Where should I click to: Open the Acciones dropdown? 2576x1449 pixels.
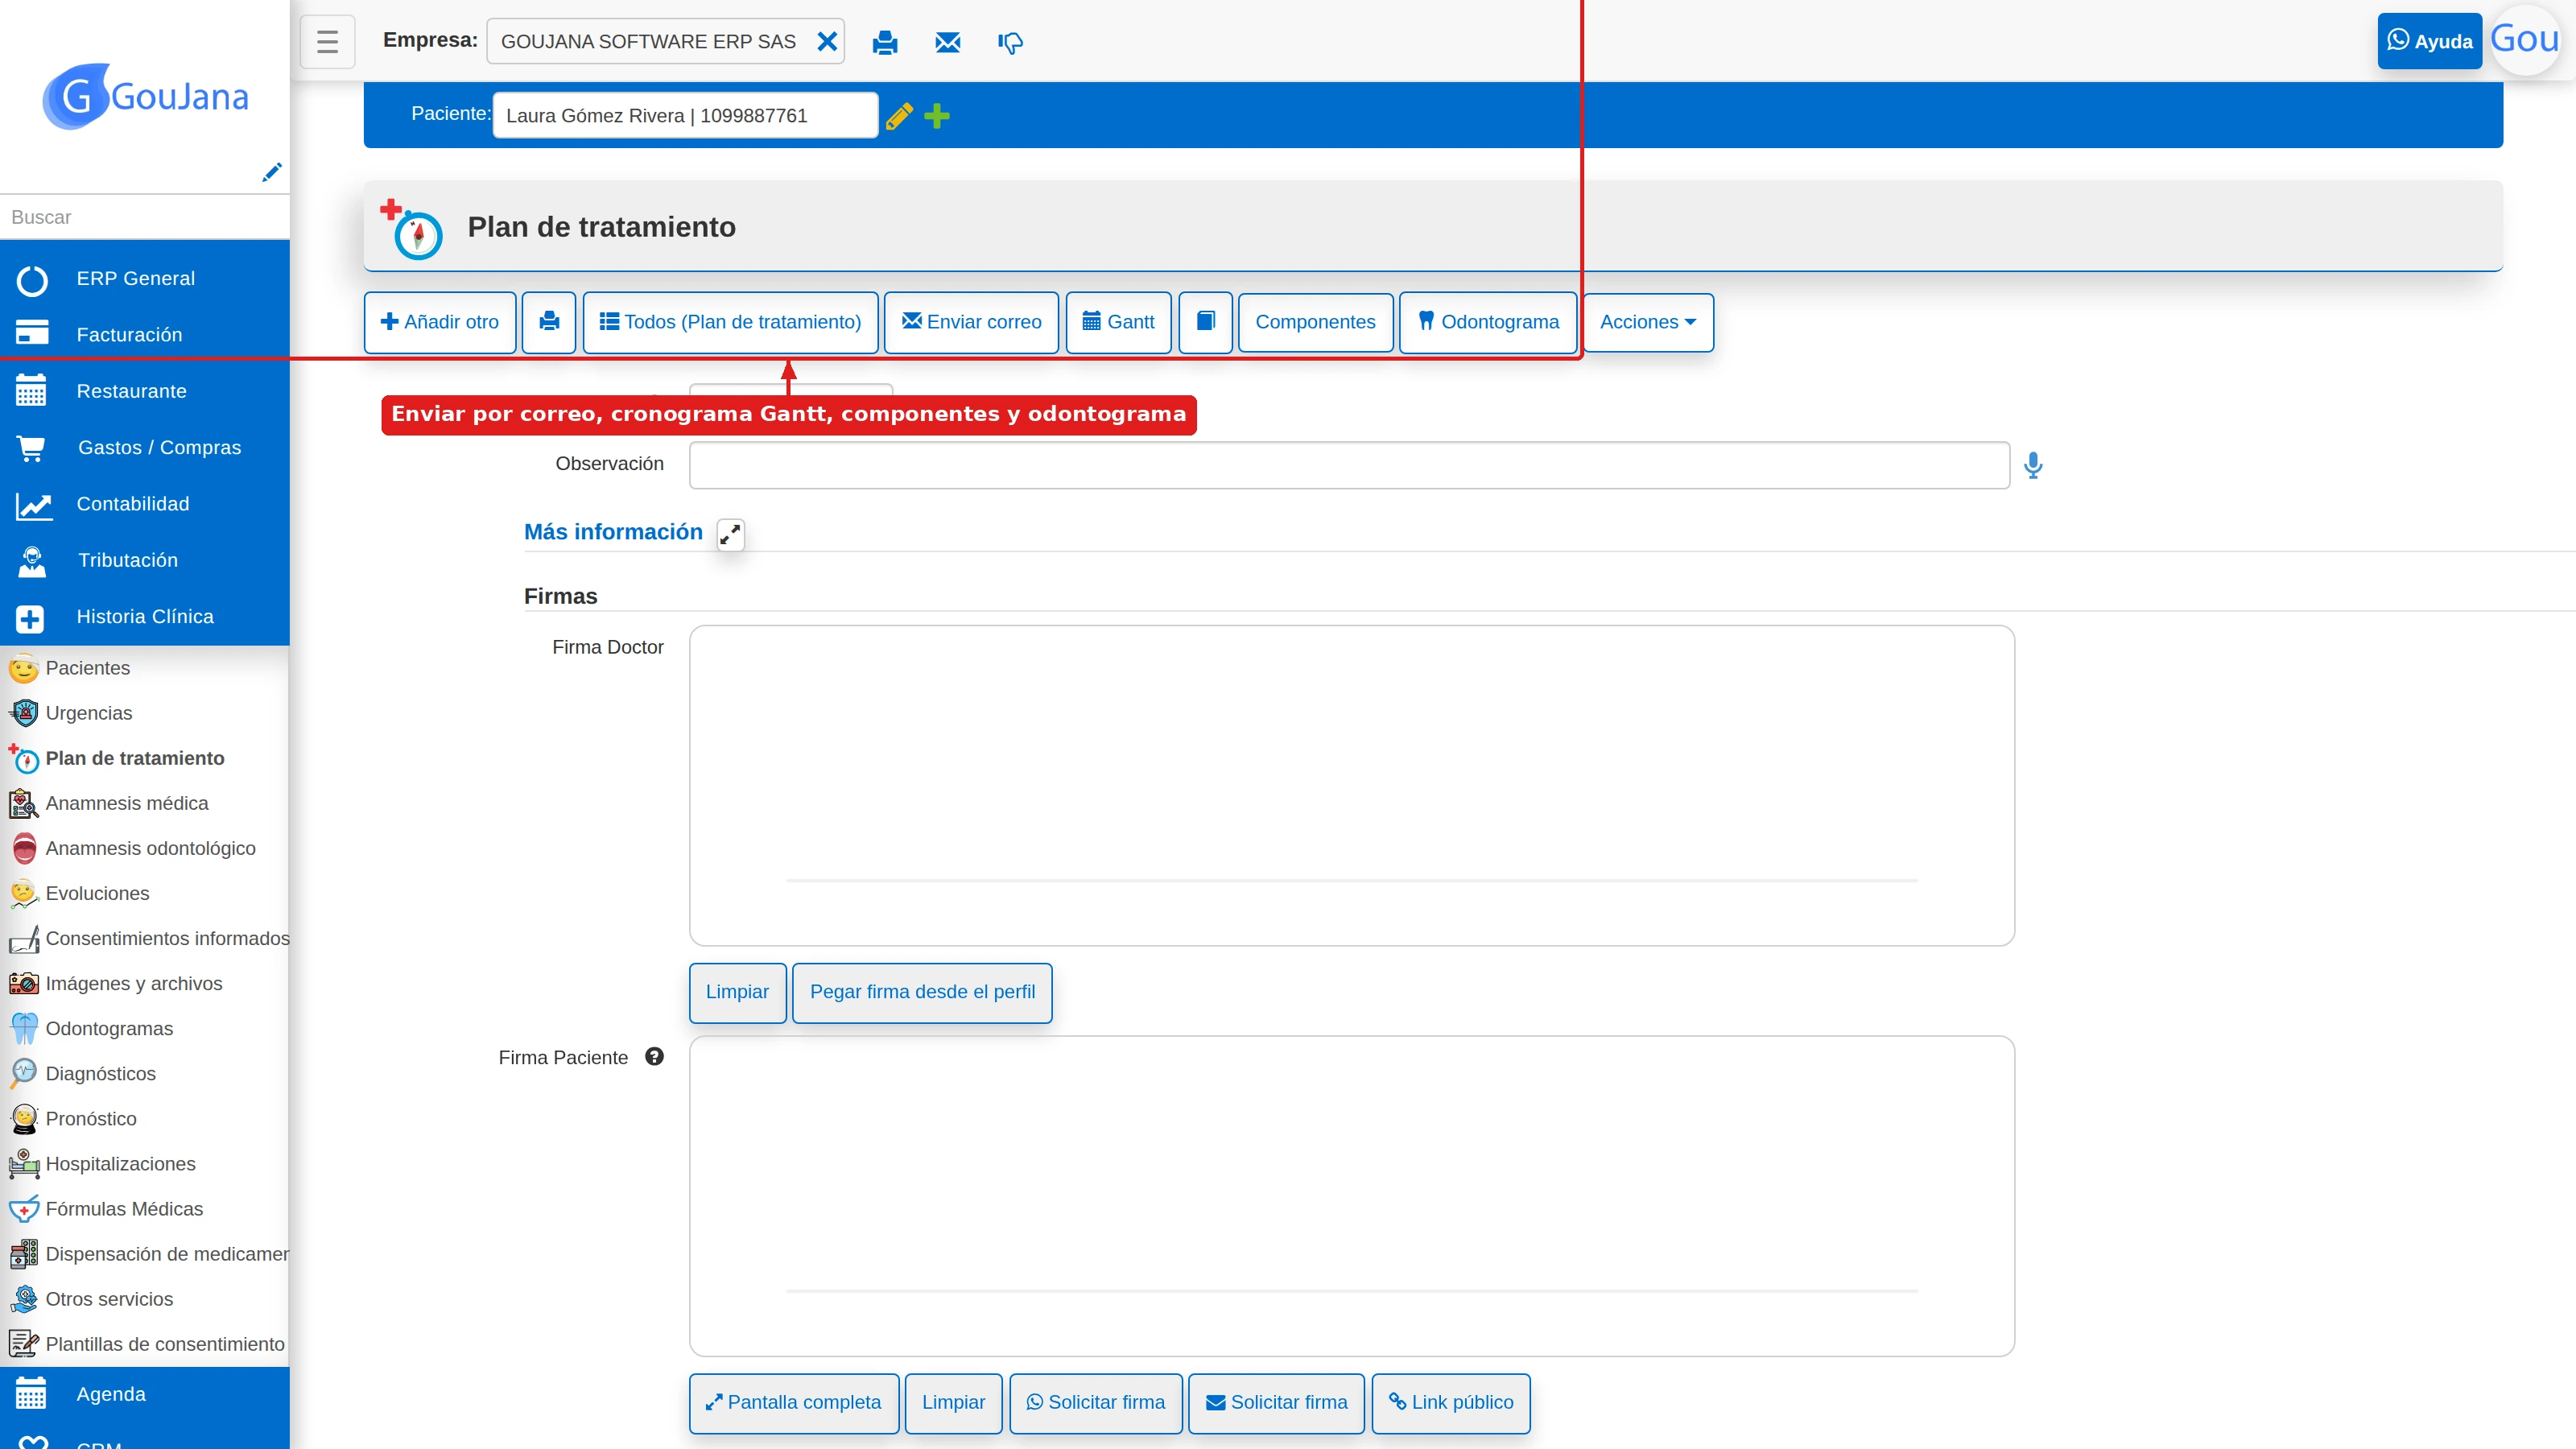[x=1648, y=322]
